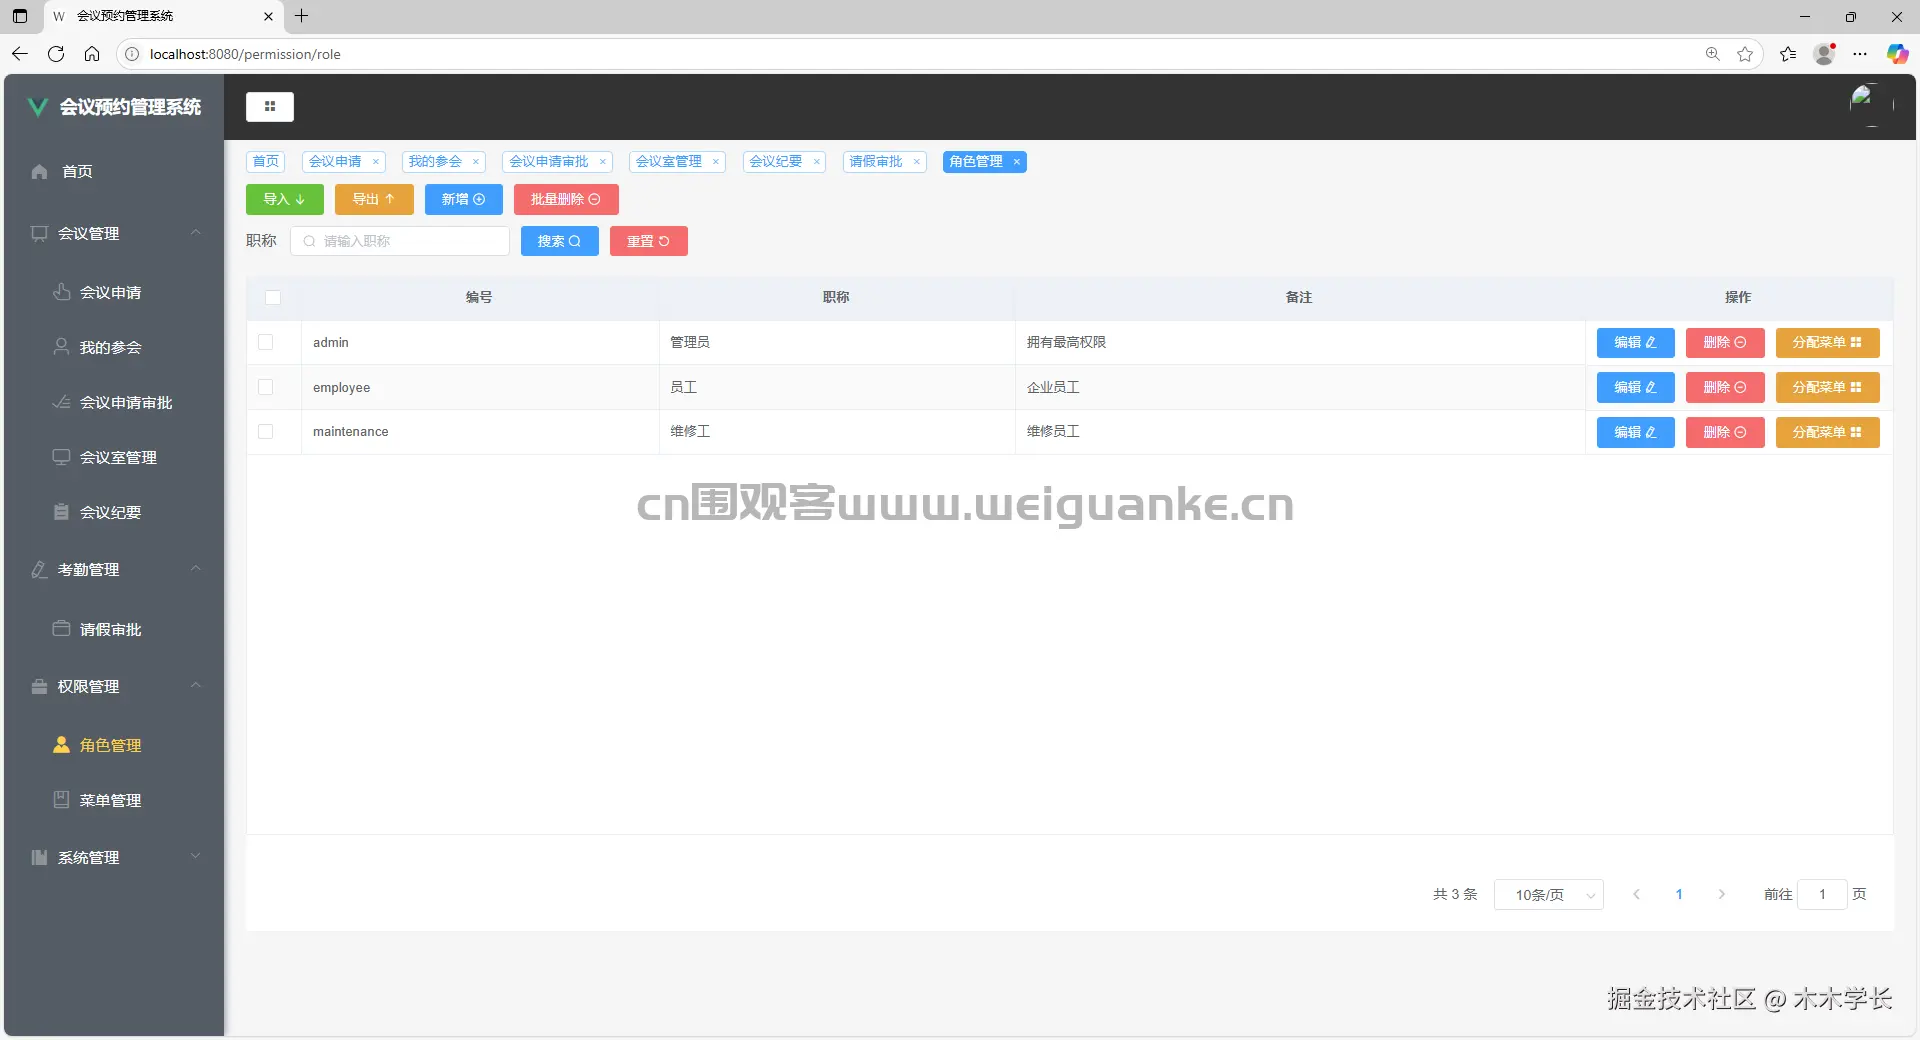The width and height of the screenshot is (1920, 1040).
Task: Toggle the select-all header checkbox
Action: pos(273,298)
